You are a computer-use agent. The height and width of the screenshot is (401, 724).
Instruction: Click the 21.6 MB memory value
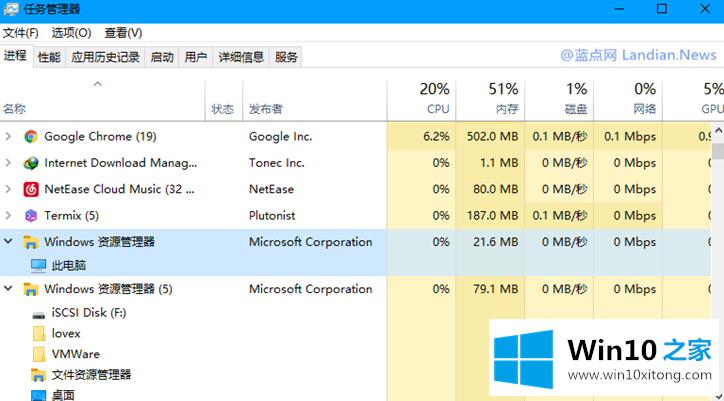[495, 242]
